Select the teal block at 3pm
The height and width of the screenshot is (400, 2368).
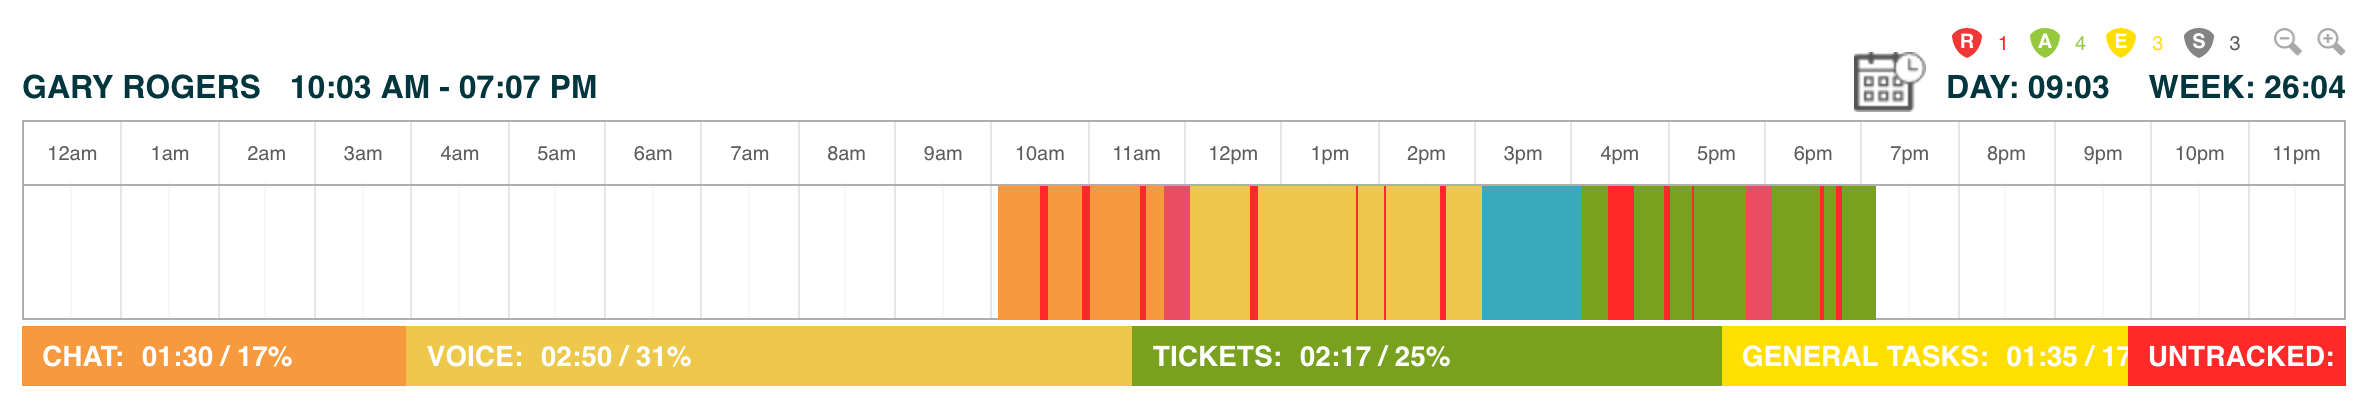(x=1531, y=252)
